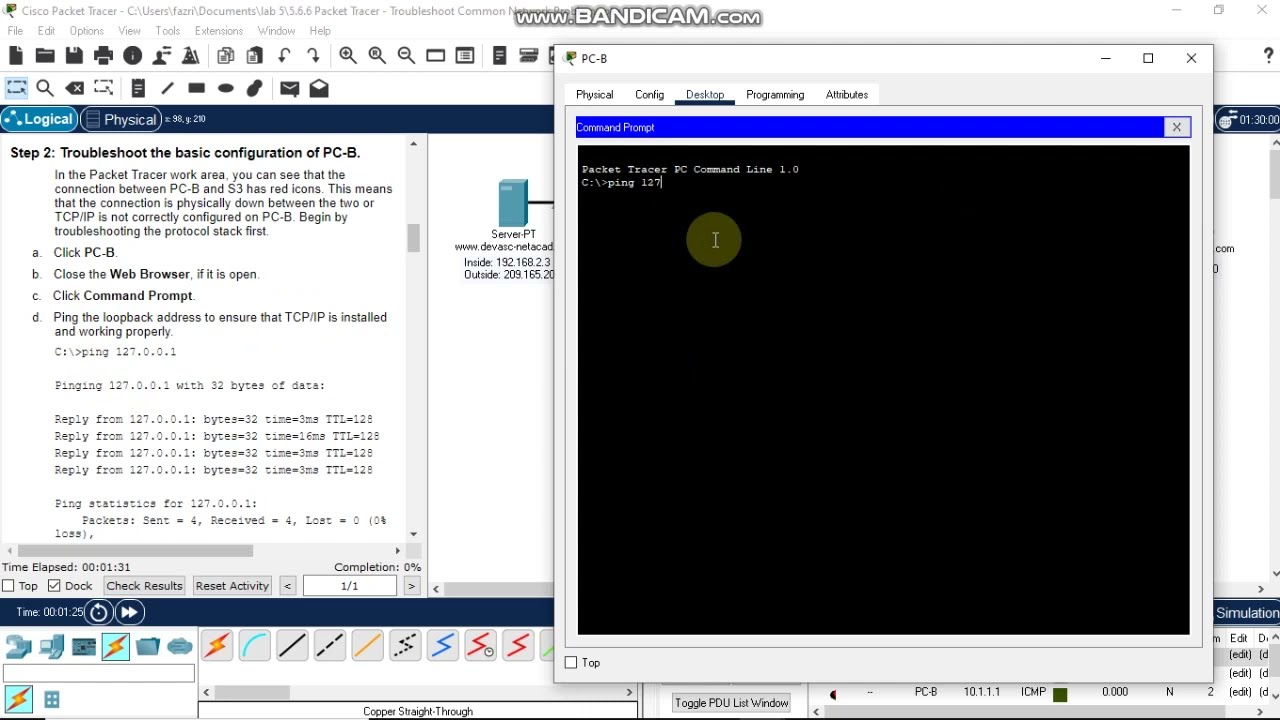
Task: Select the Inspect magnifier tool
Action: pos(45,88)
